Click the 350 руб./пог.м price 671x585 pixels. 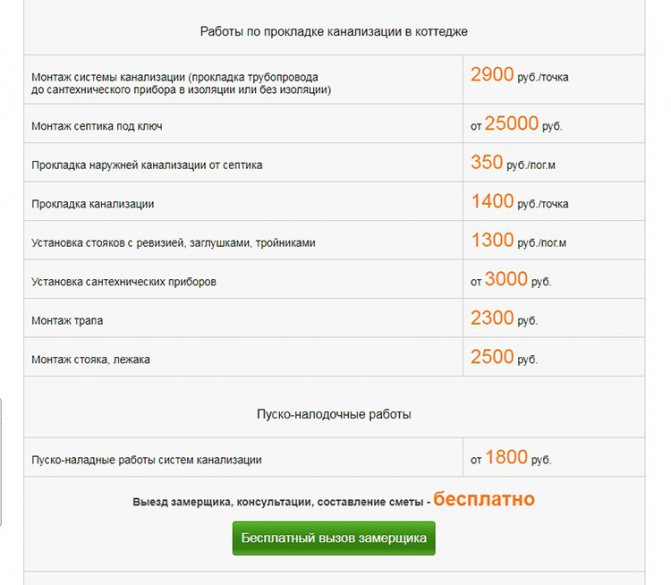click(513, 163)
